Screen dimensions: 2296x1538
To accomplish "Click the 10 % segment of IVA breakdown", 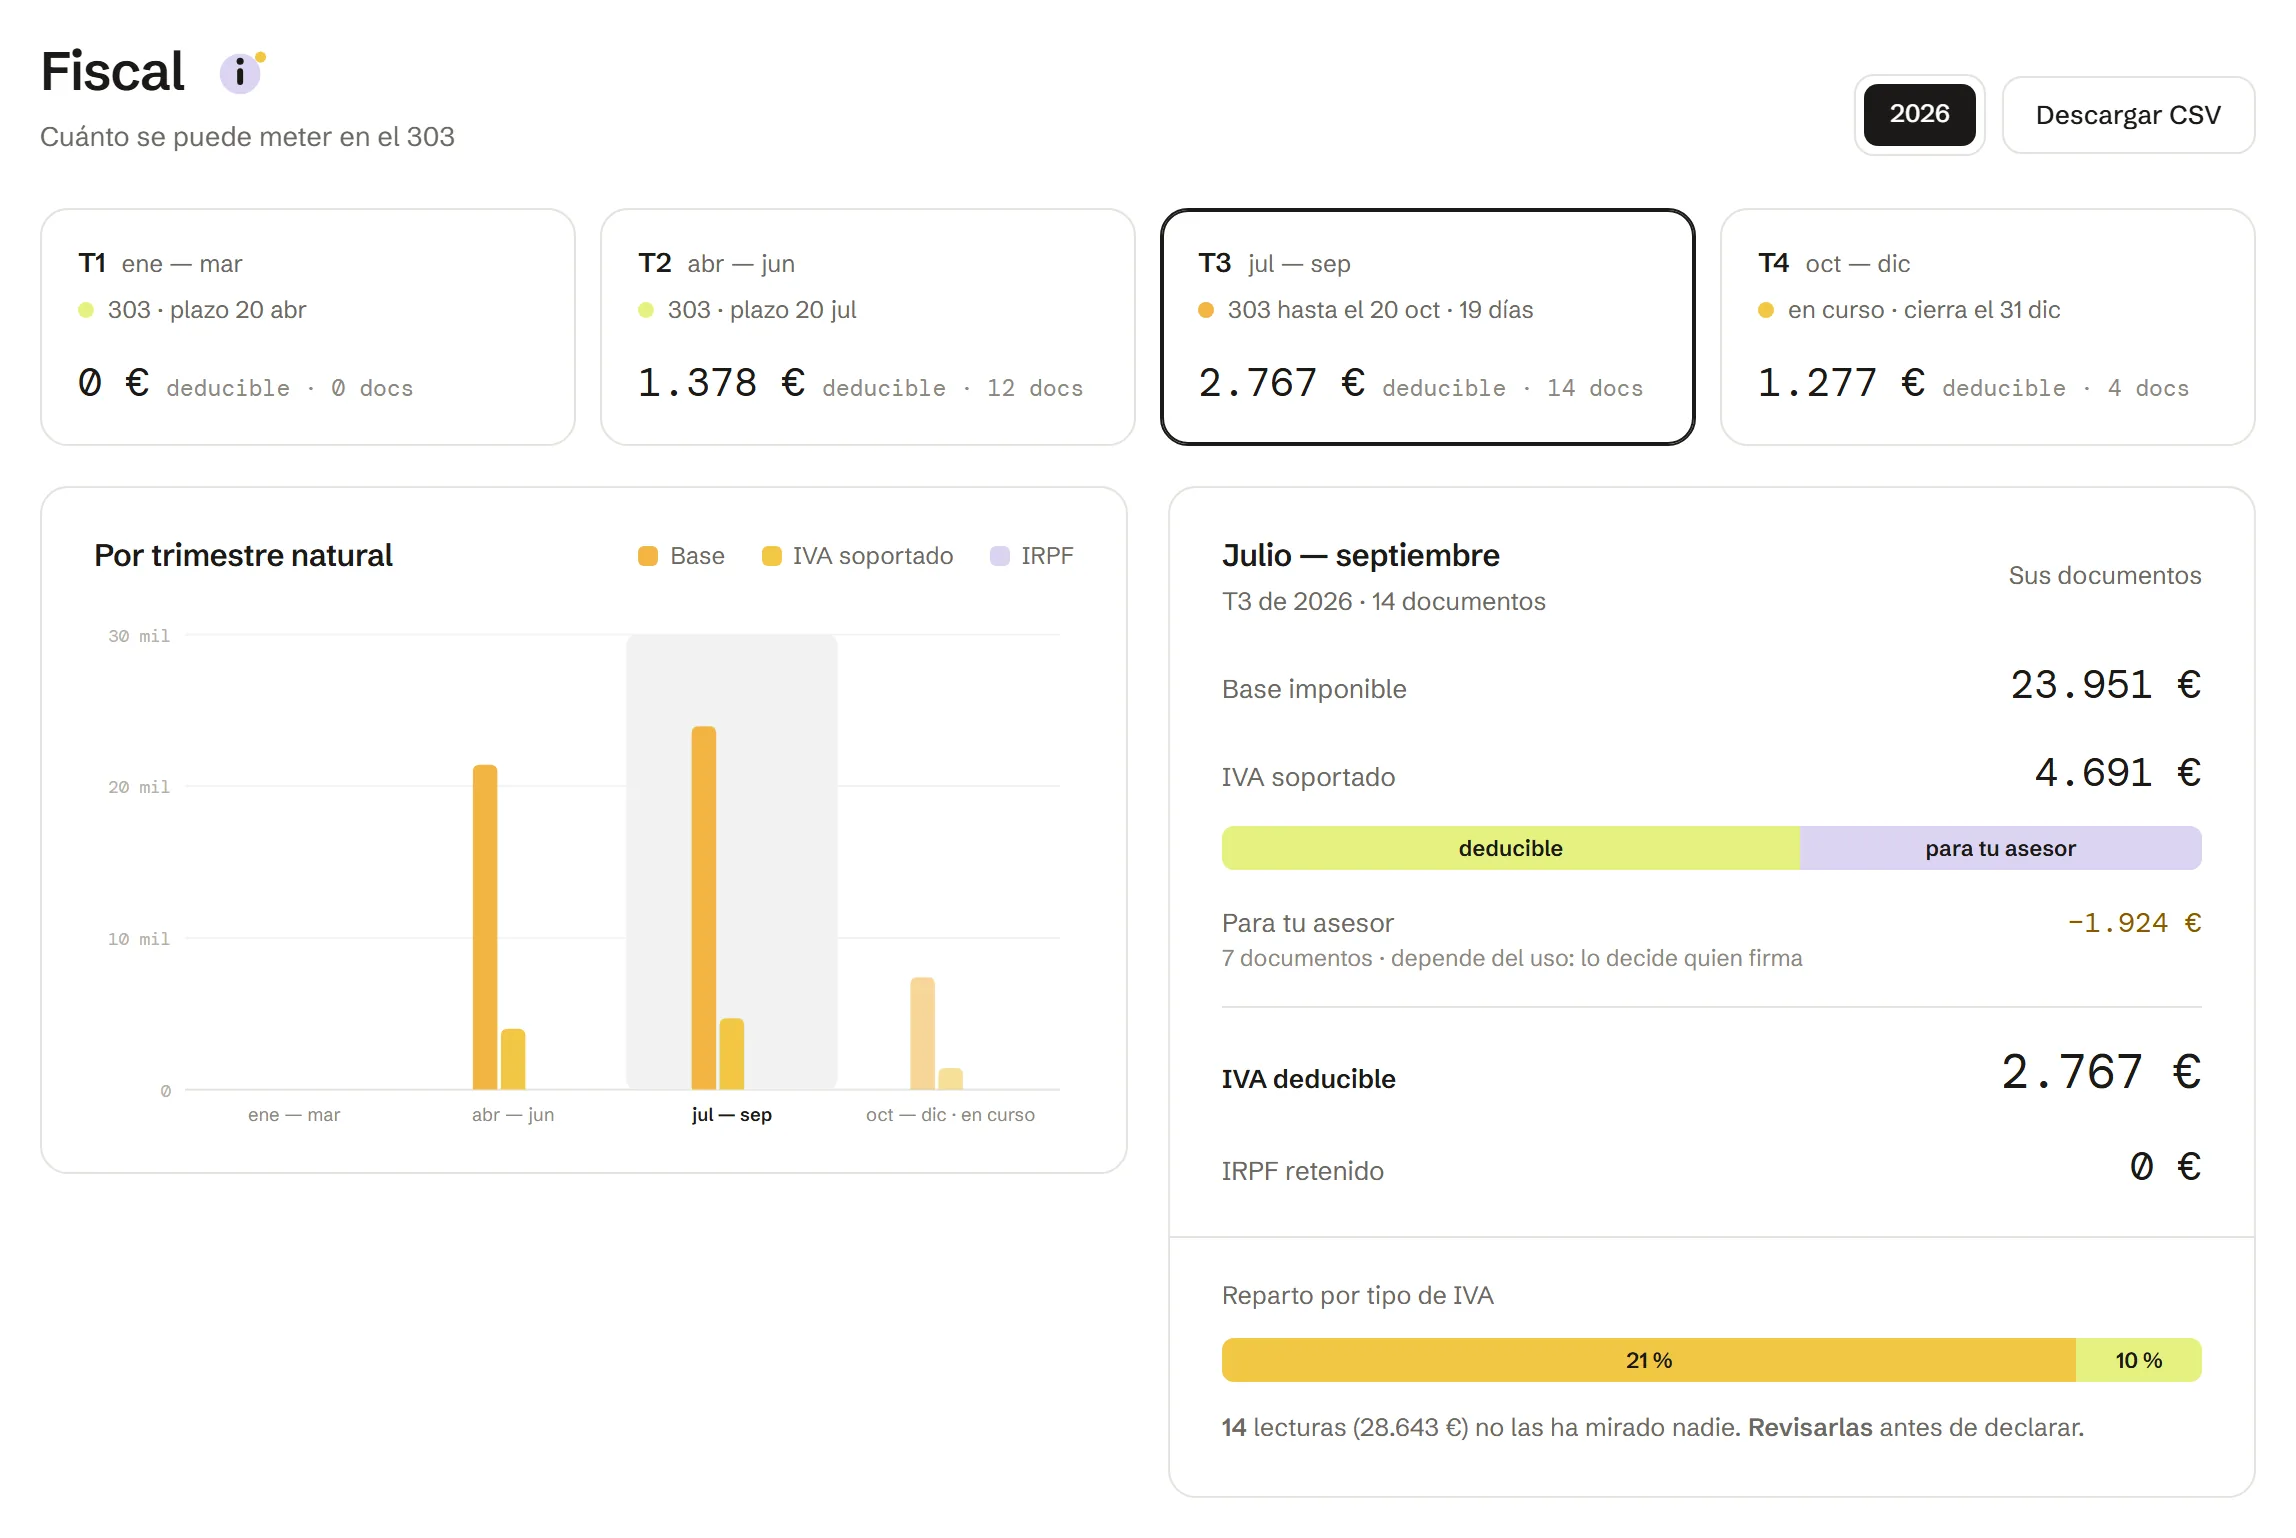I will [2139, 1360].
